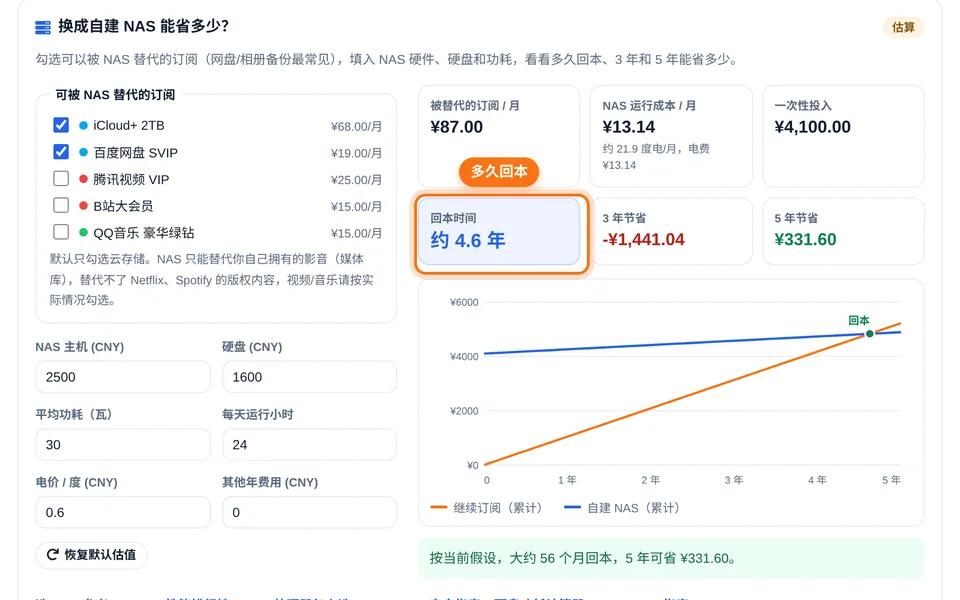Select the 被替代的订阅 / 月 card
The image size is (960, 600).
[499, 136]
